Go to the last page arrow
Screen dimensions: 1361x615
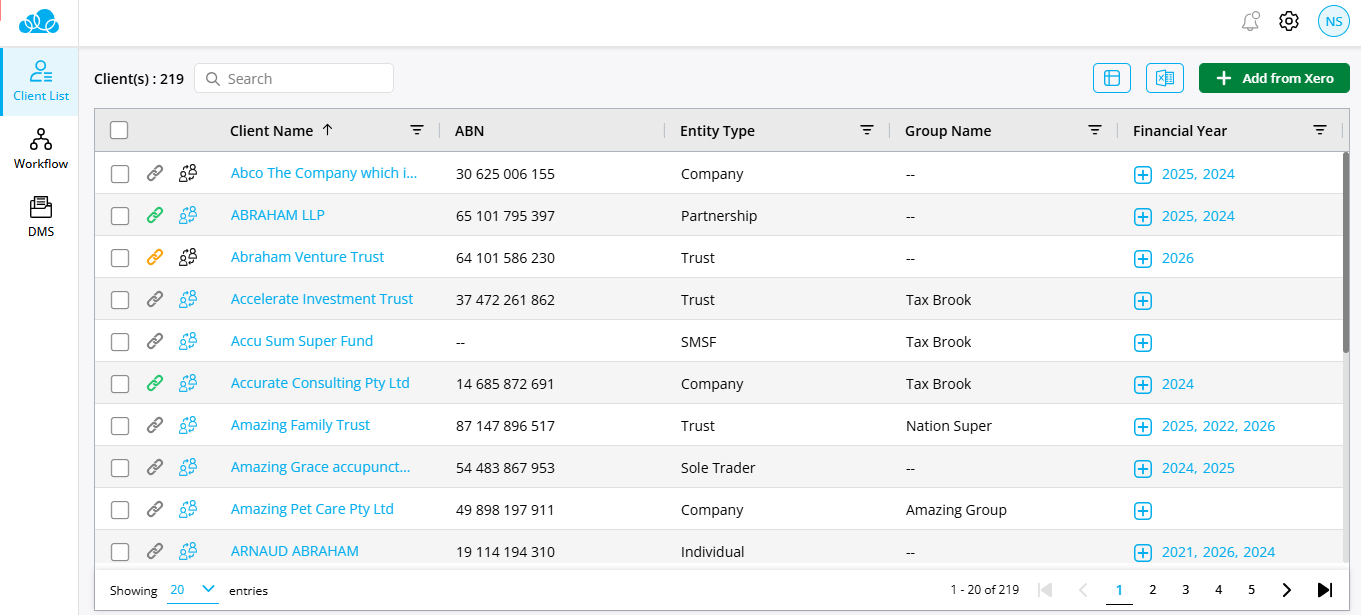click(x=1324, y=590)
